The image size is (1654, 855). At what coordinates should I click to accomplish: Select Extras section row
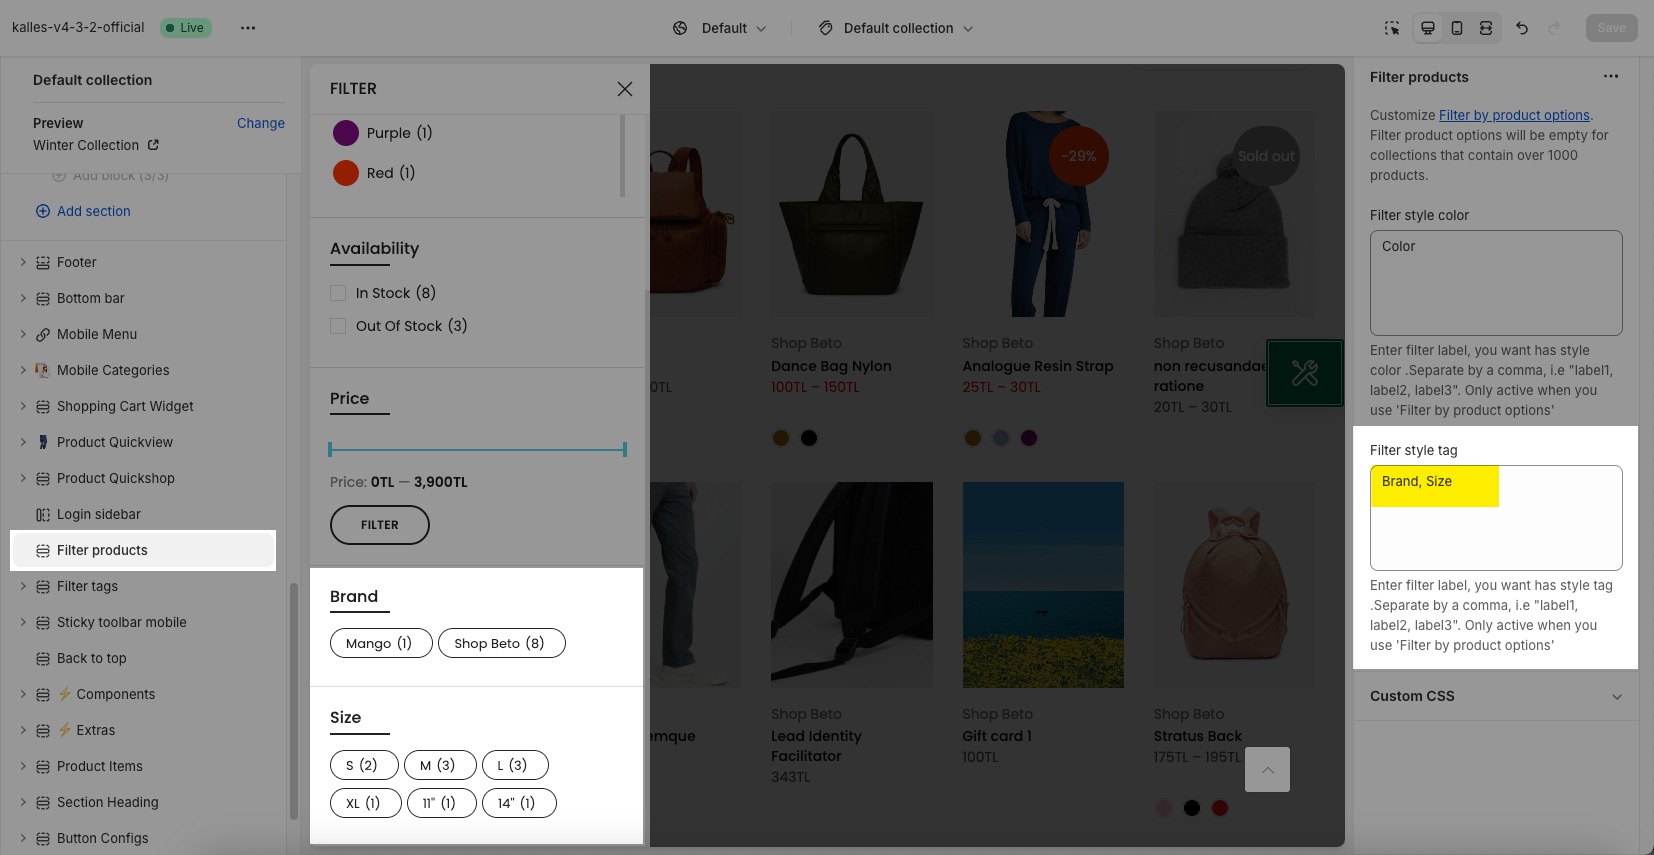tap(143, 730)
